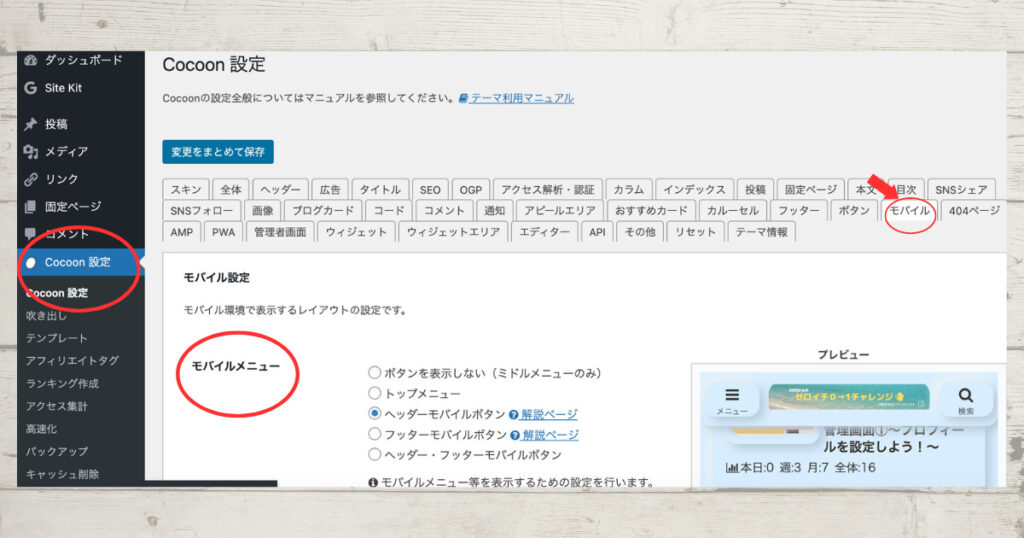The width and height of the screenshot is (1024, 538).
Task: Open the アクセス解析・認証 tab
Action: point(547,189)
